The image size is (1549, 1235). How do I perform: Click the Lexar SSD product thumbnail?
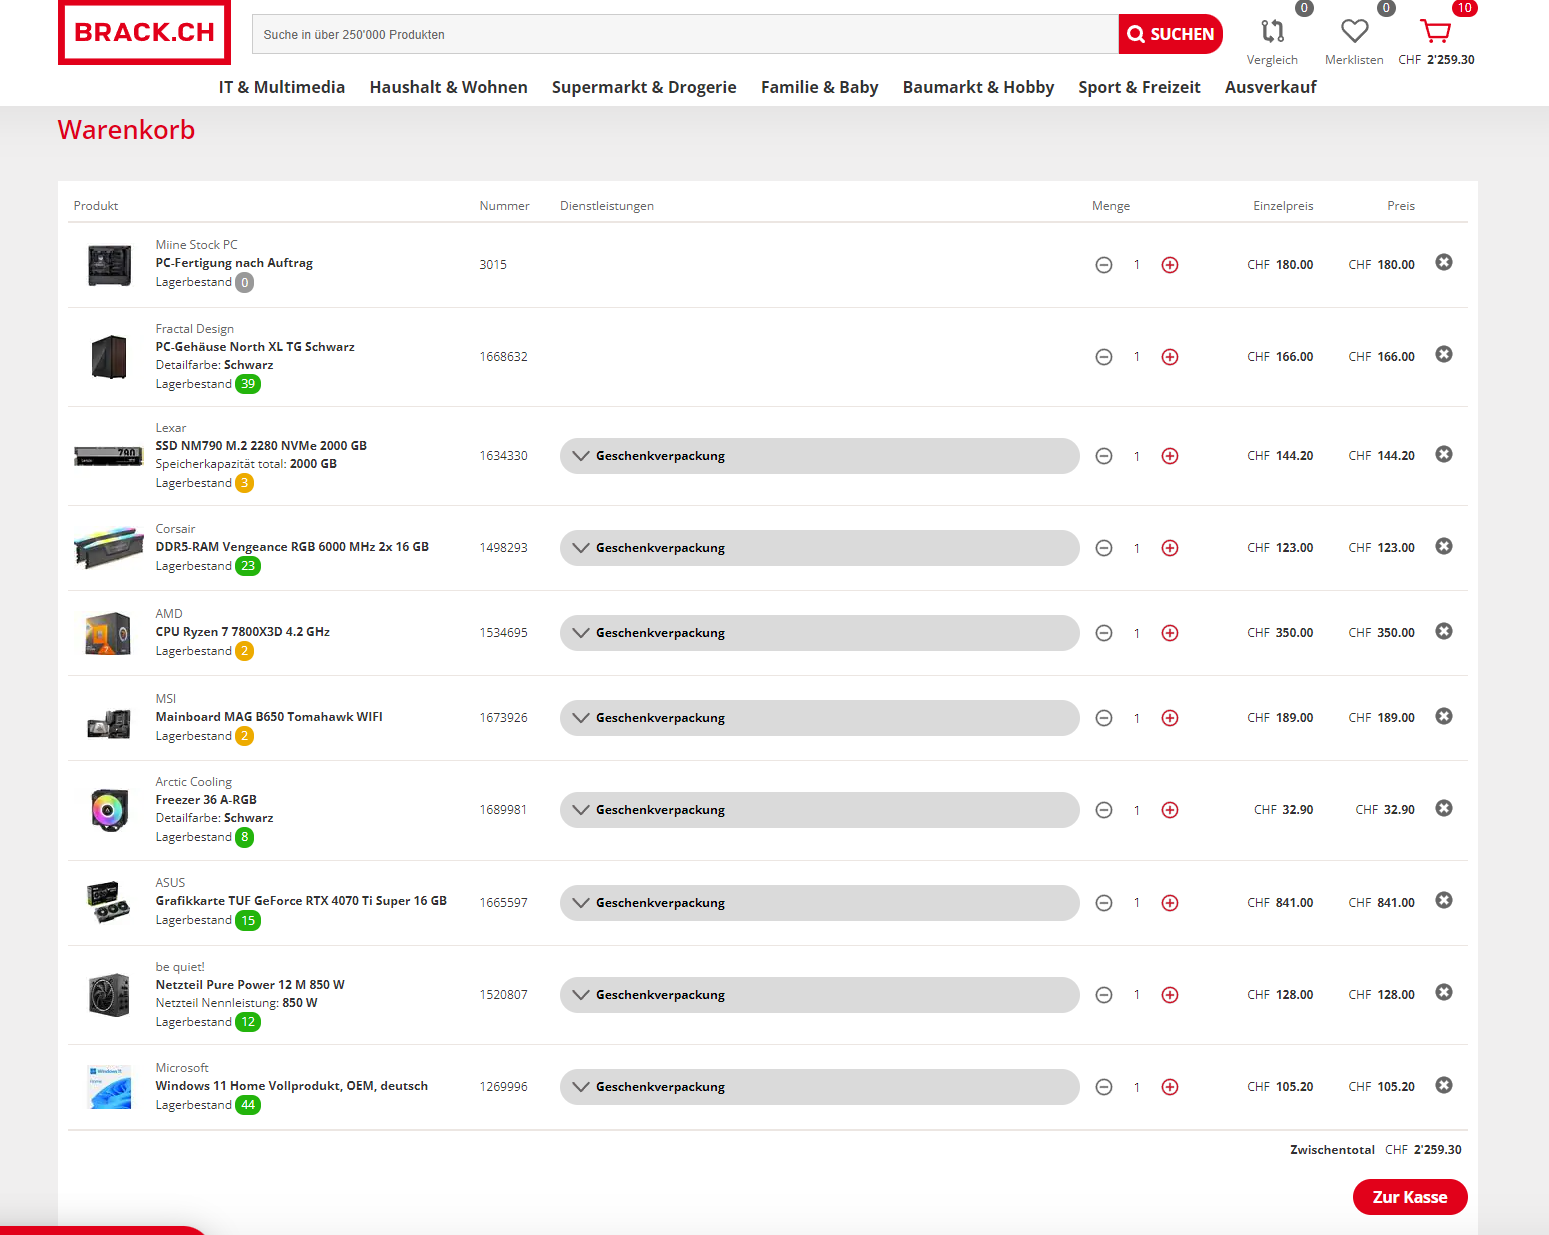tap(109, 457)
